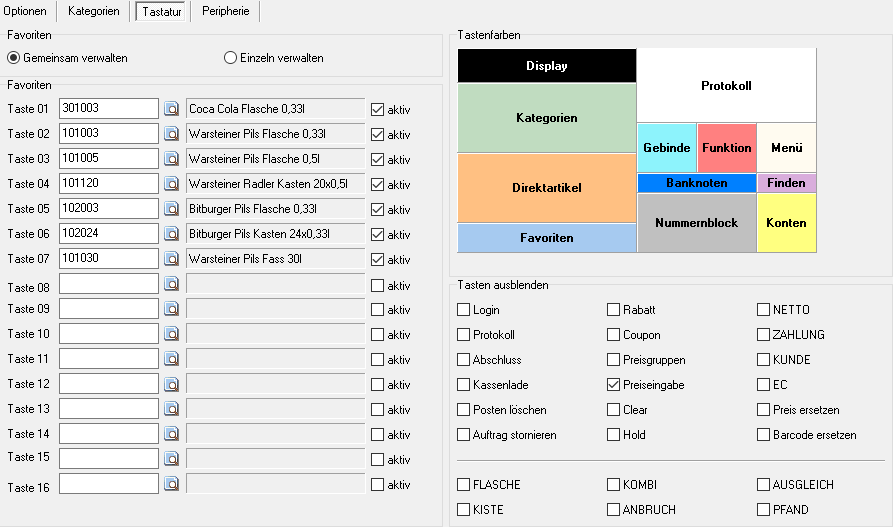The image size is (893, 527).
Task: Open article search for Taste 06
Action: coord(171,234)
